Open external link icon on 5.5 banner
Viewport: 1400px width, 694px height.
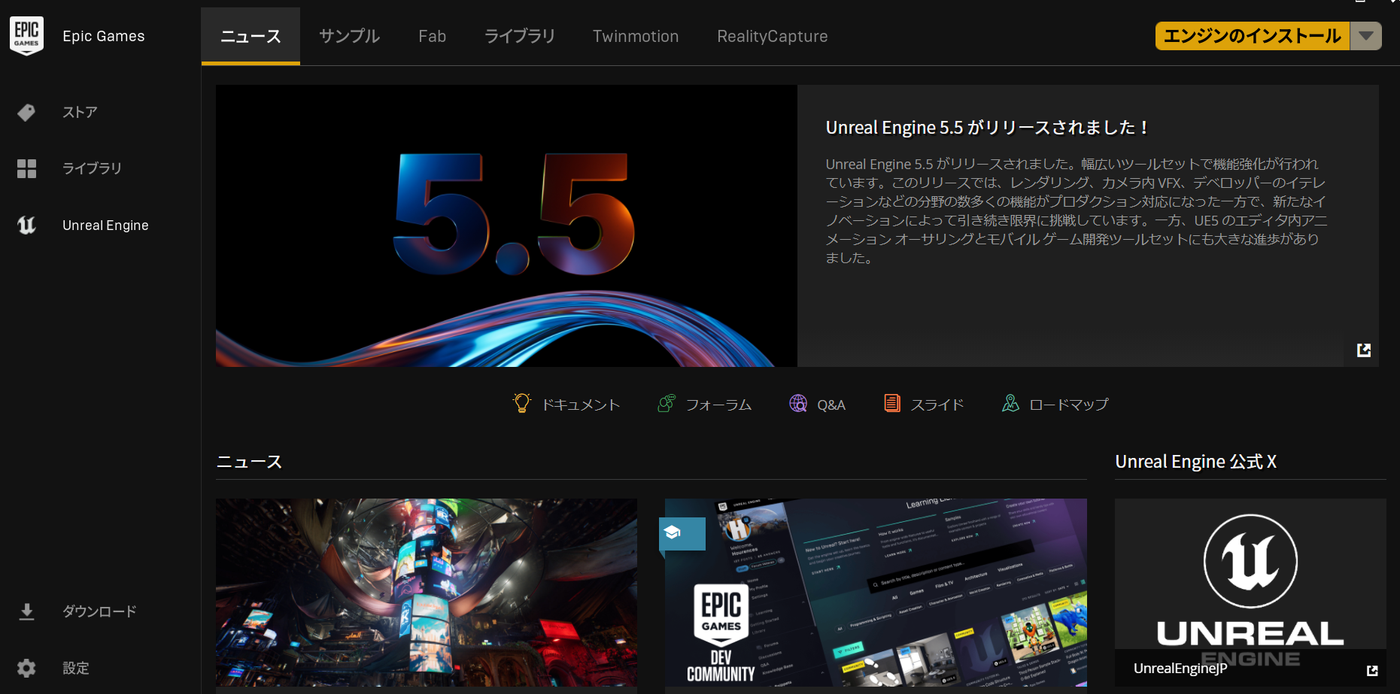click(x=1364, y=350)
